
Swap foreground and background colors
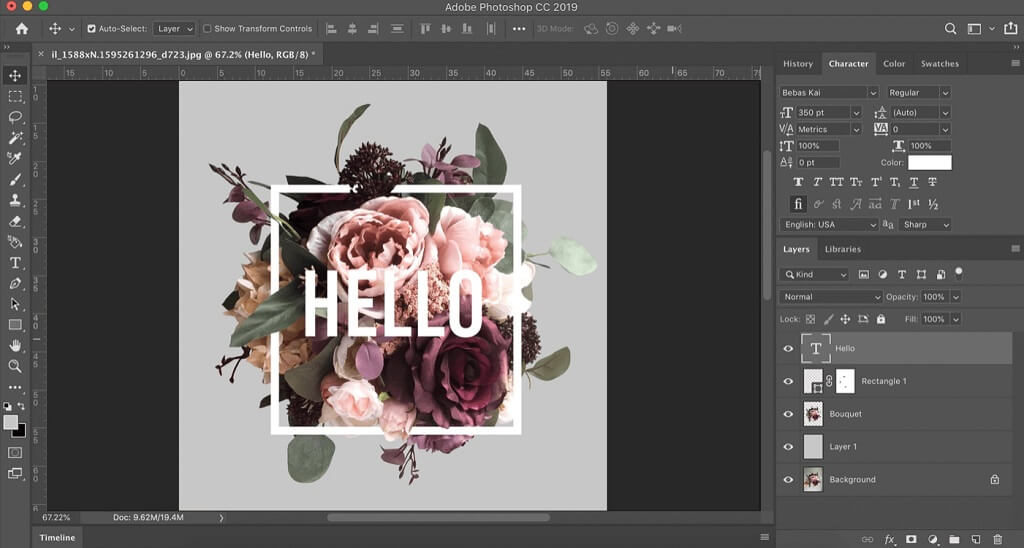[21, 406]
